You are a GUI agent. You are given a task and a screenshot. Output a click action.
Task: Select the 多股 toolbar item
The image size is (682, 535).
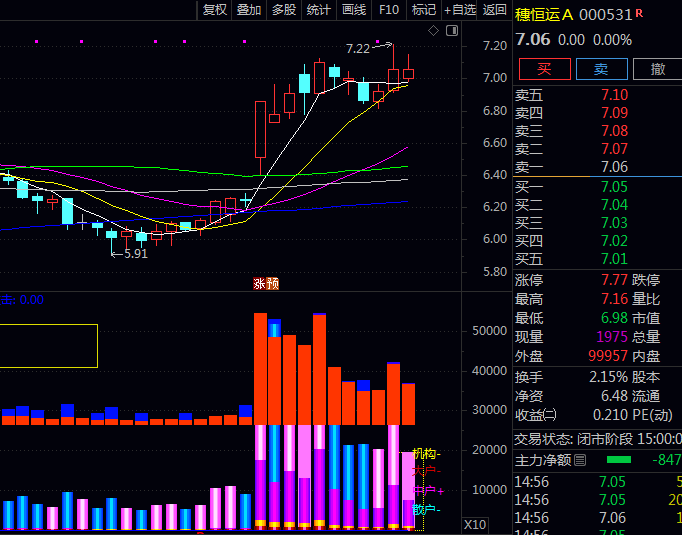pyautogui.click(x=284, y=10)
